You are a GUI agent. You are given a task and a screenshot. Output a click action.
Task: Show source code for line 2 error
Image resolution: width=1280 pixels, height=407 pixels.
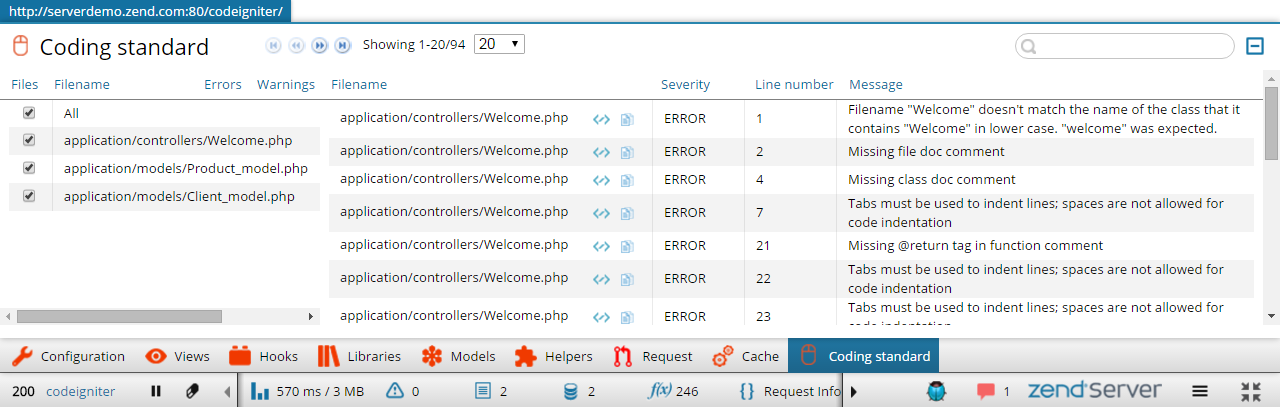(601, 152)
